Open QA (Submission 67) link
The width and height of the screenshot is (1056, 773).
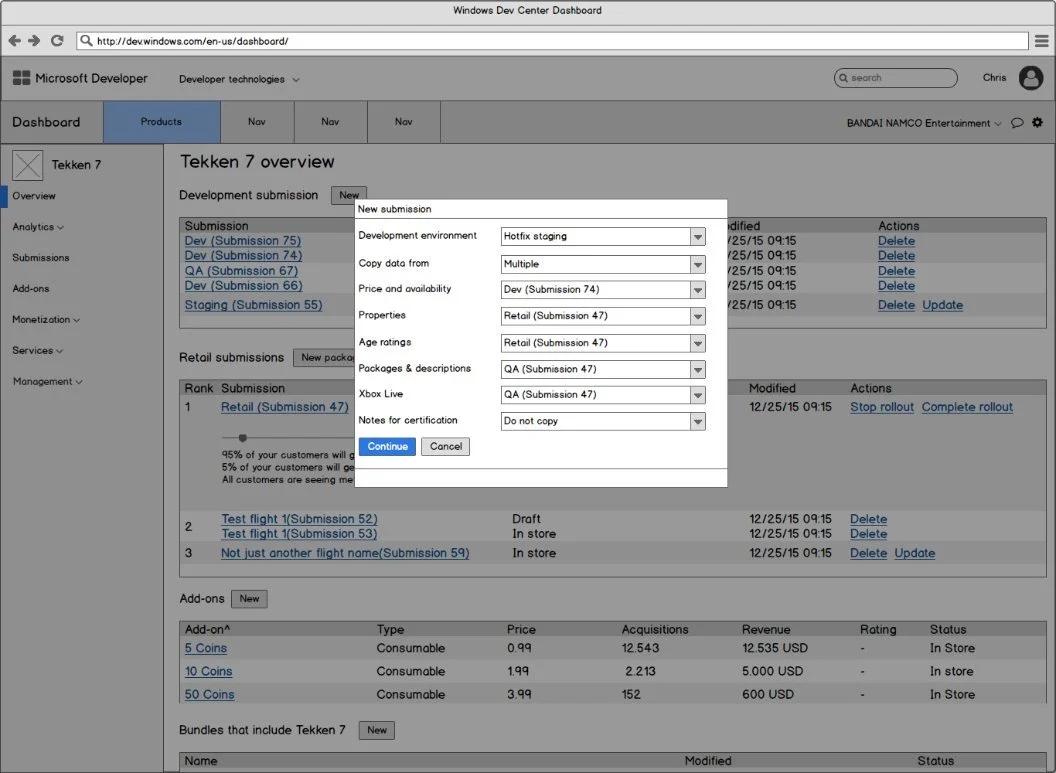pos(241,271)
